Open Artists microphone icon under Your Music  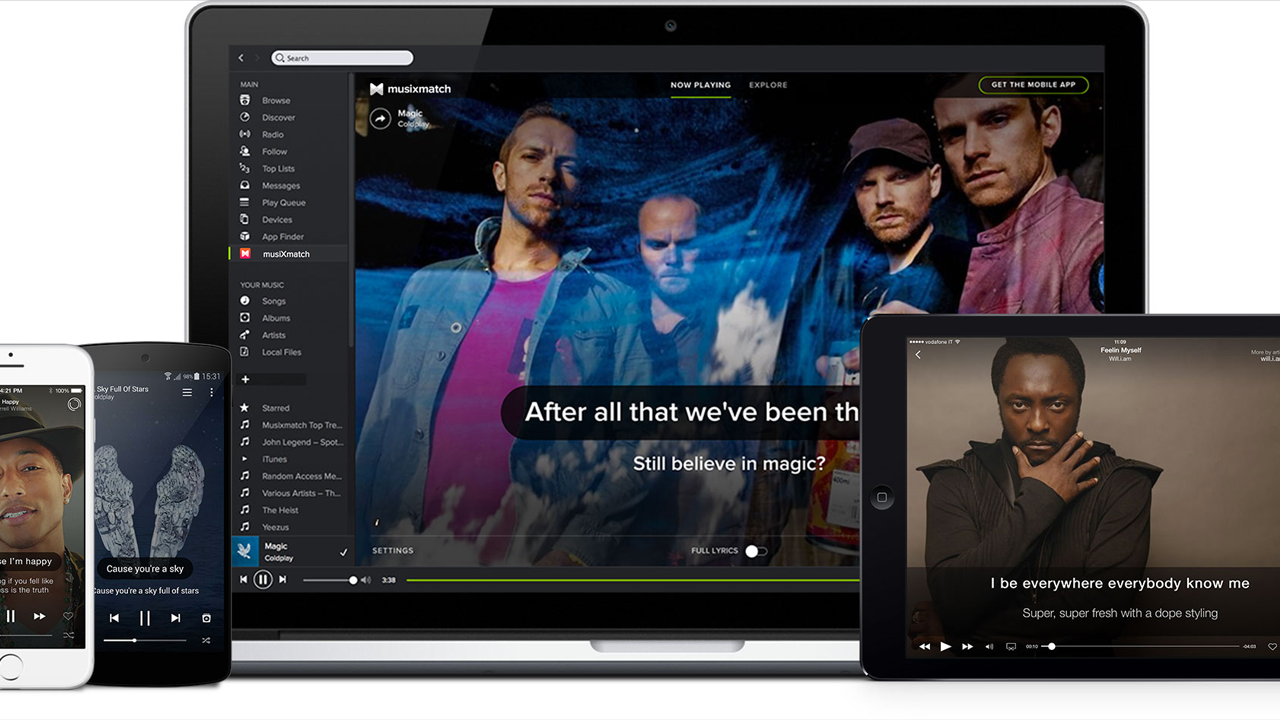click(x=245, y=335)
